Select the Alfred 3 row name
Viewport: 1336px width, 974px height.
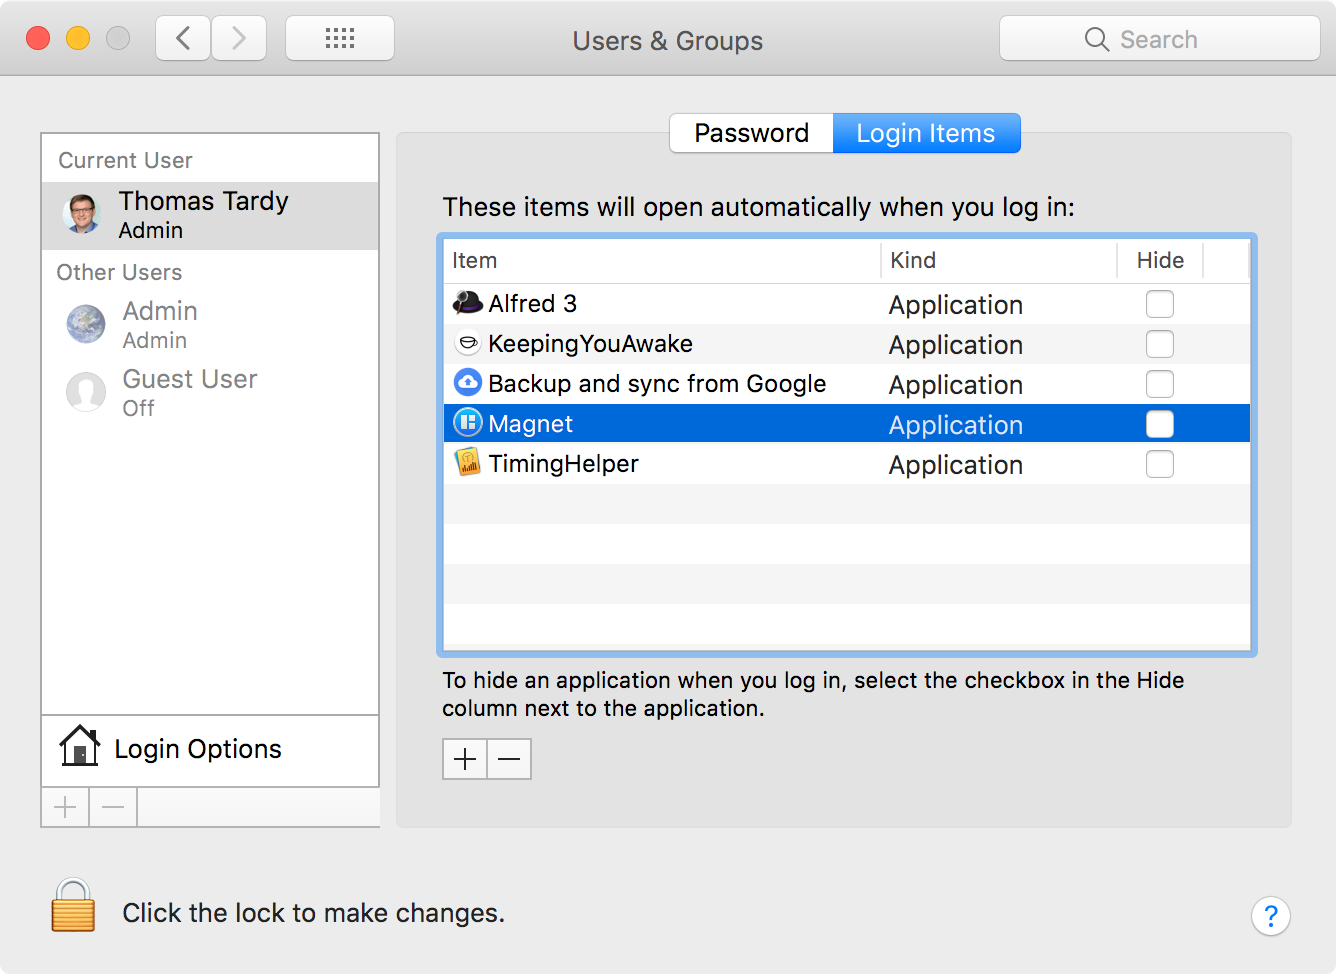(x=532, y=303)
